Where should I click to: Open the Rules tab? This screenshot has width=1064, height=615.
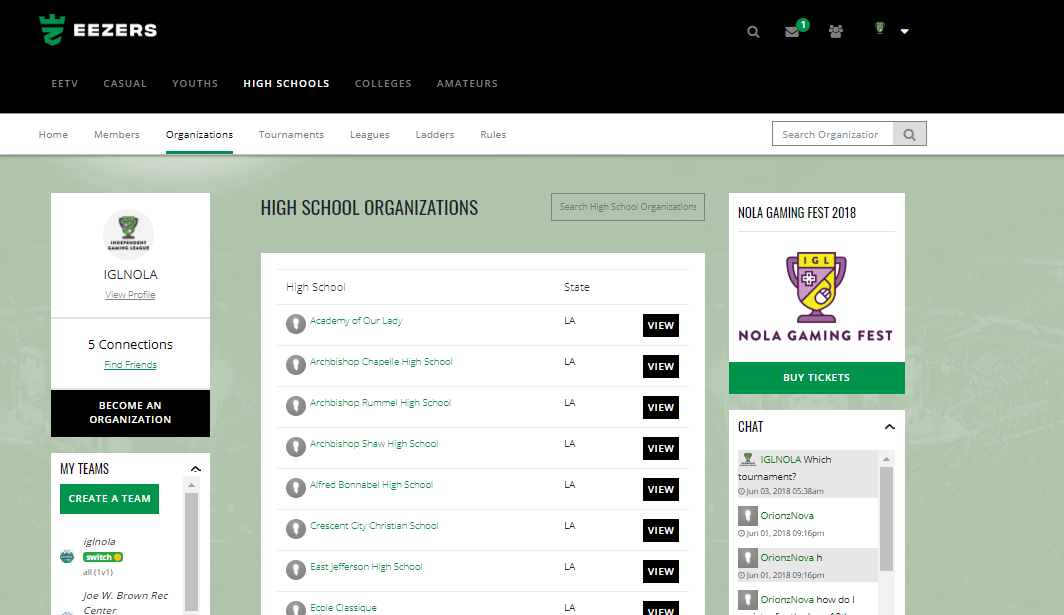point(493,134)
